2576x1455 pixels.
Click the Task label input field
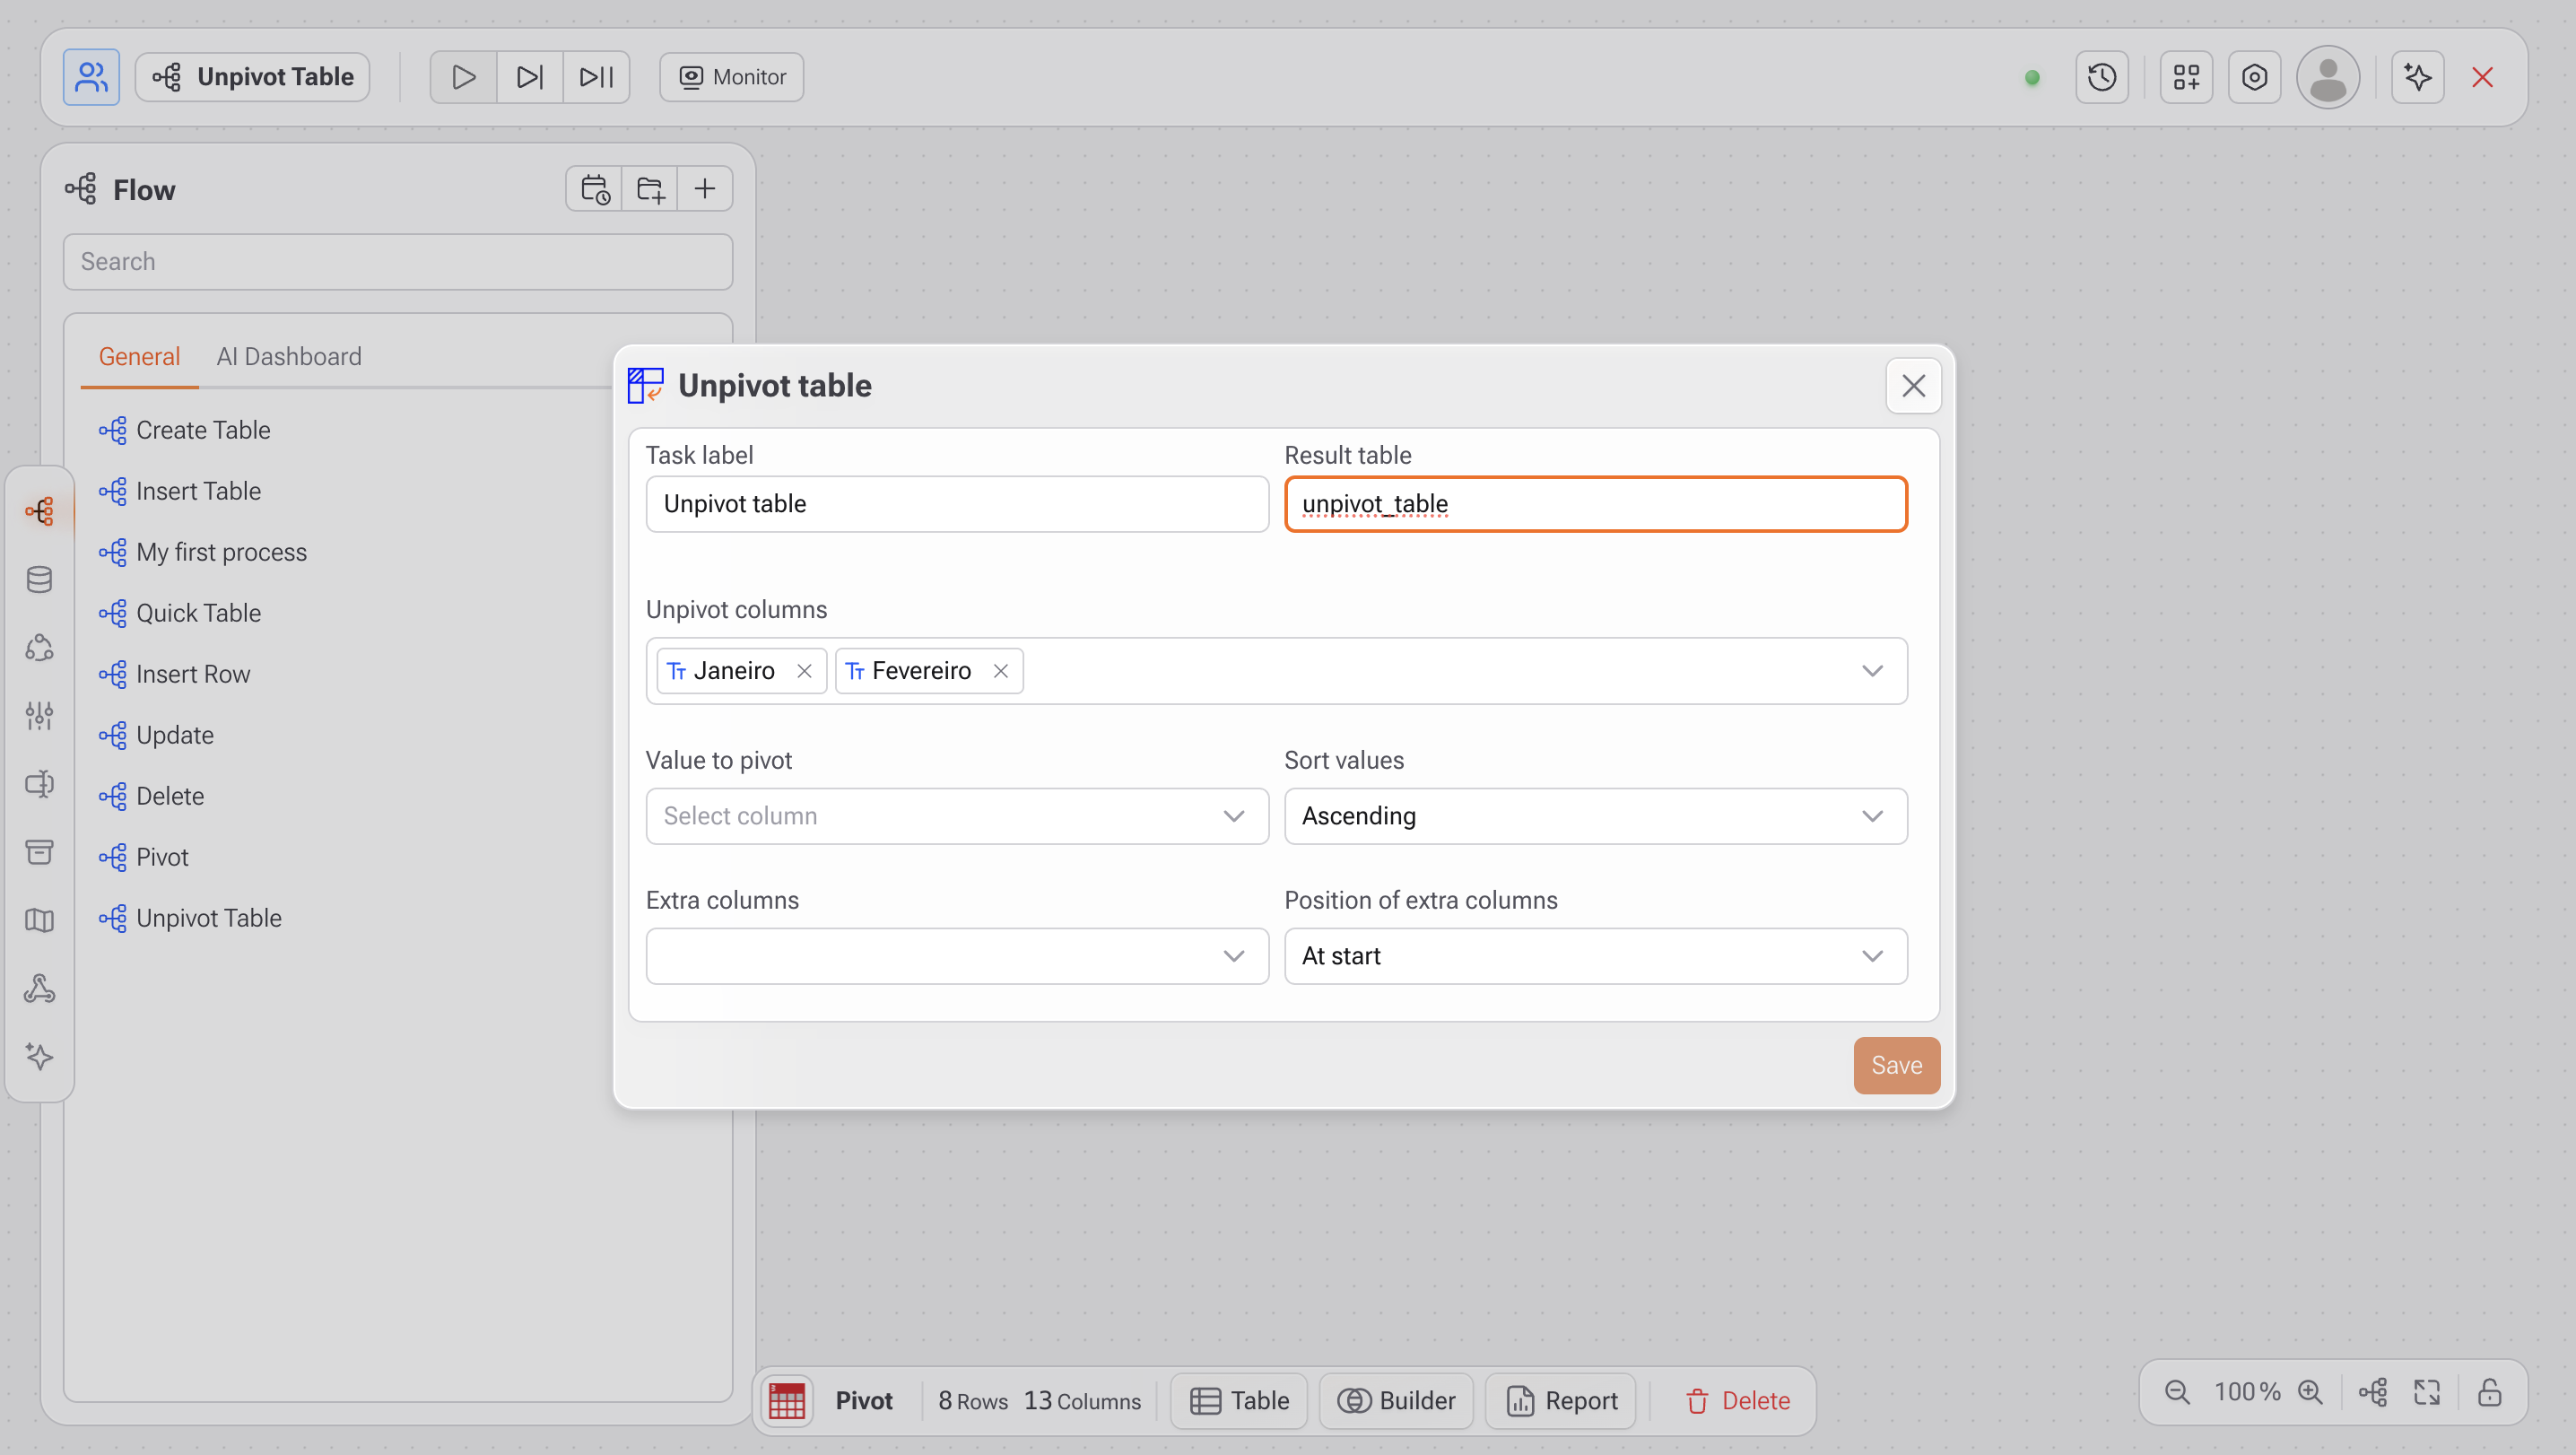956,504
